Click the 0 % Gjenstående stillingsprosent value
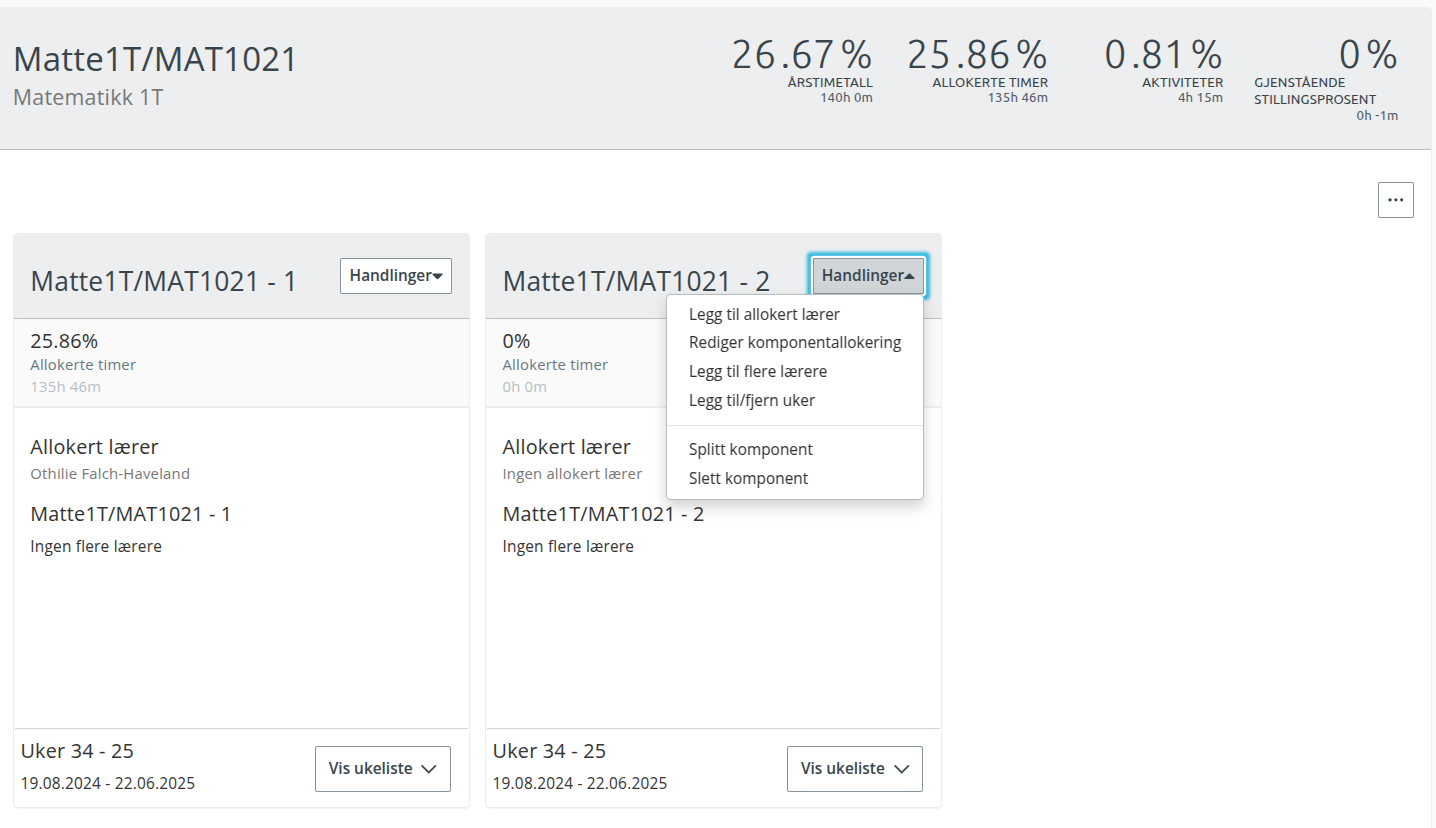 1368,54
